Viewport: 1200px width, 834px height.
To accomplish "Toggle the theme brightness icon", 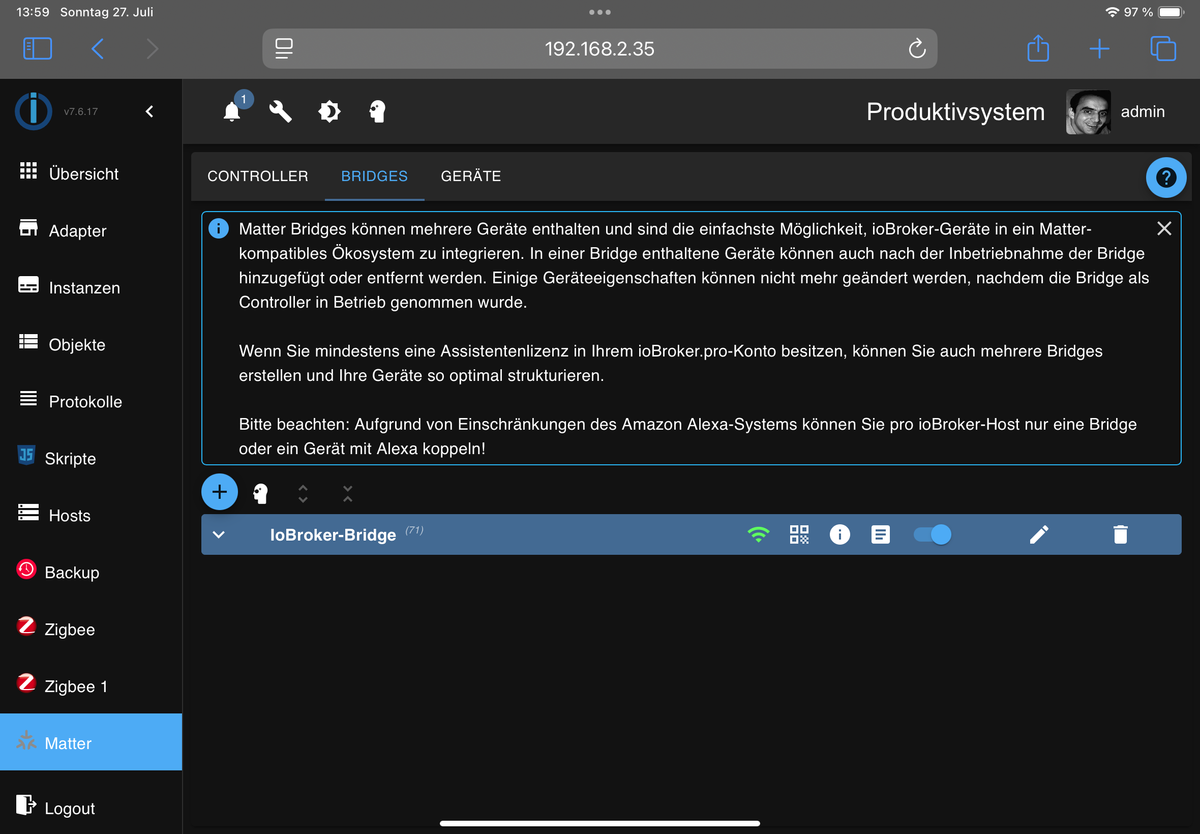I will coord(328,111).
